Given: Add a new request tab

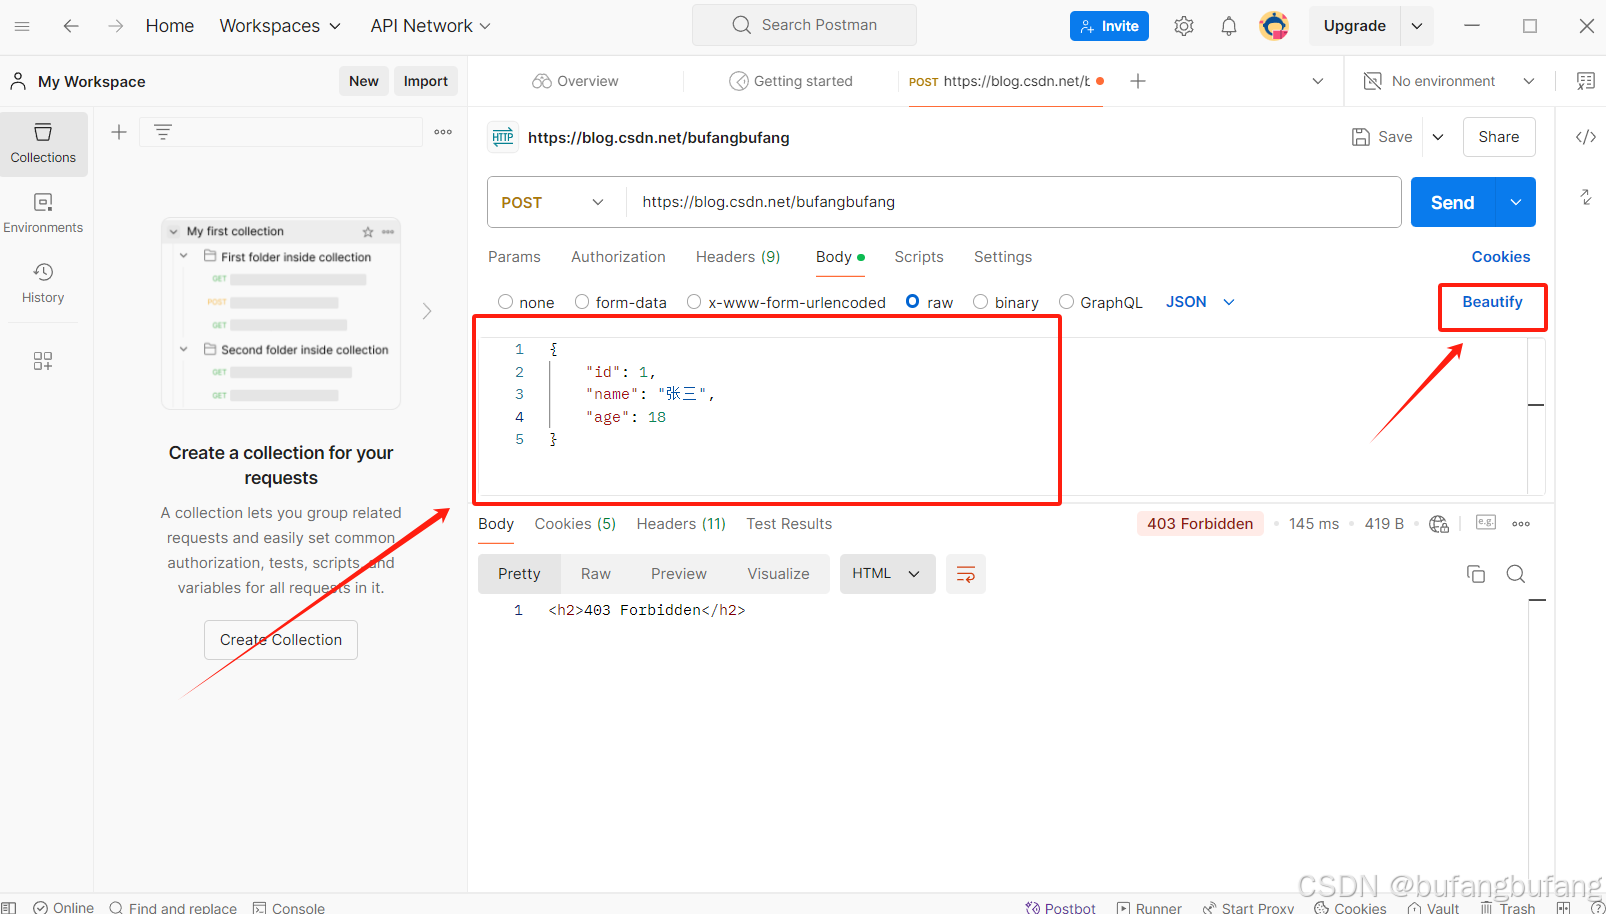Looking at the screenshot, I should click(x=1138, y=81).
